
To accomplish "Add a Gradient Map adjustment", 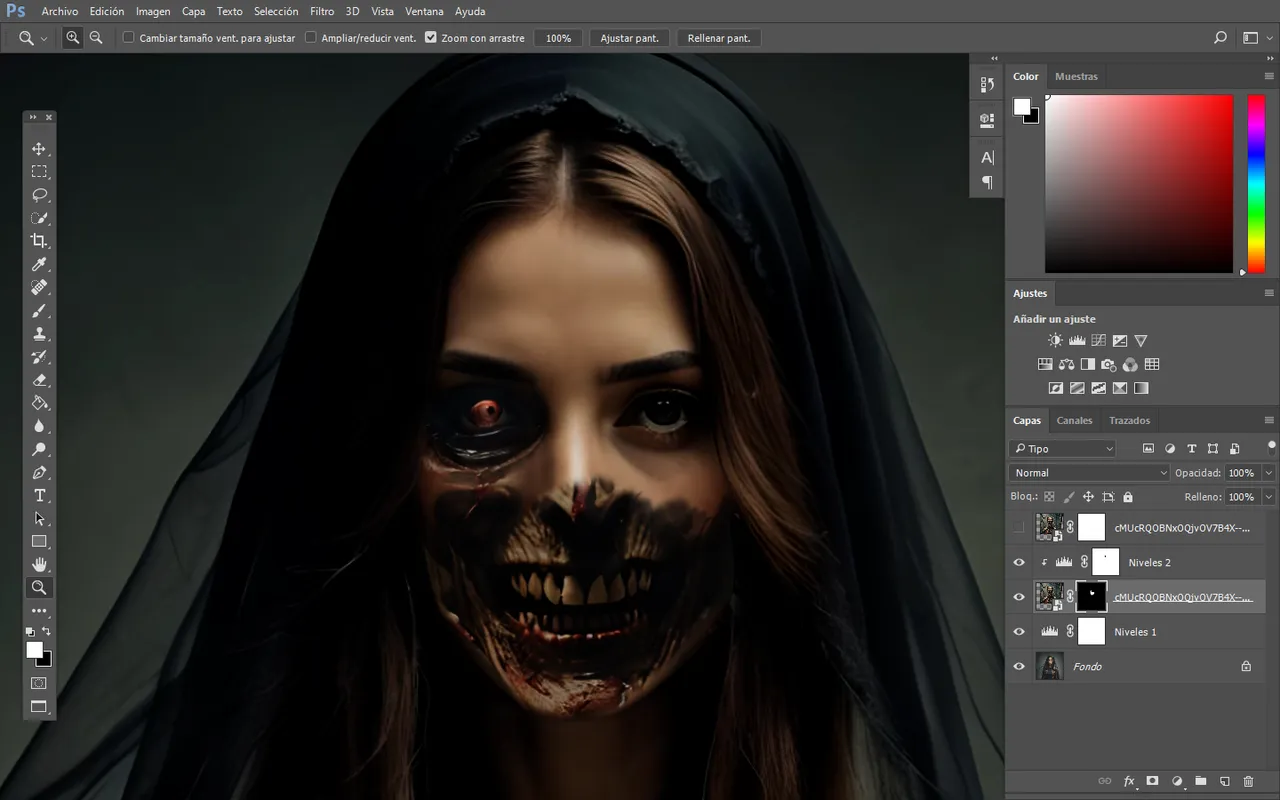I will coord(1141,388).
